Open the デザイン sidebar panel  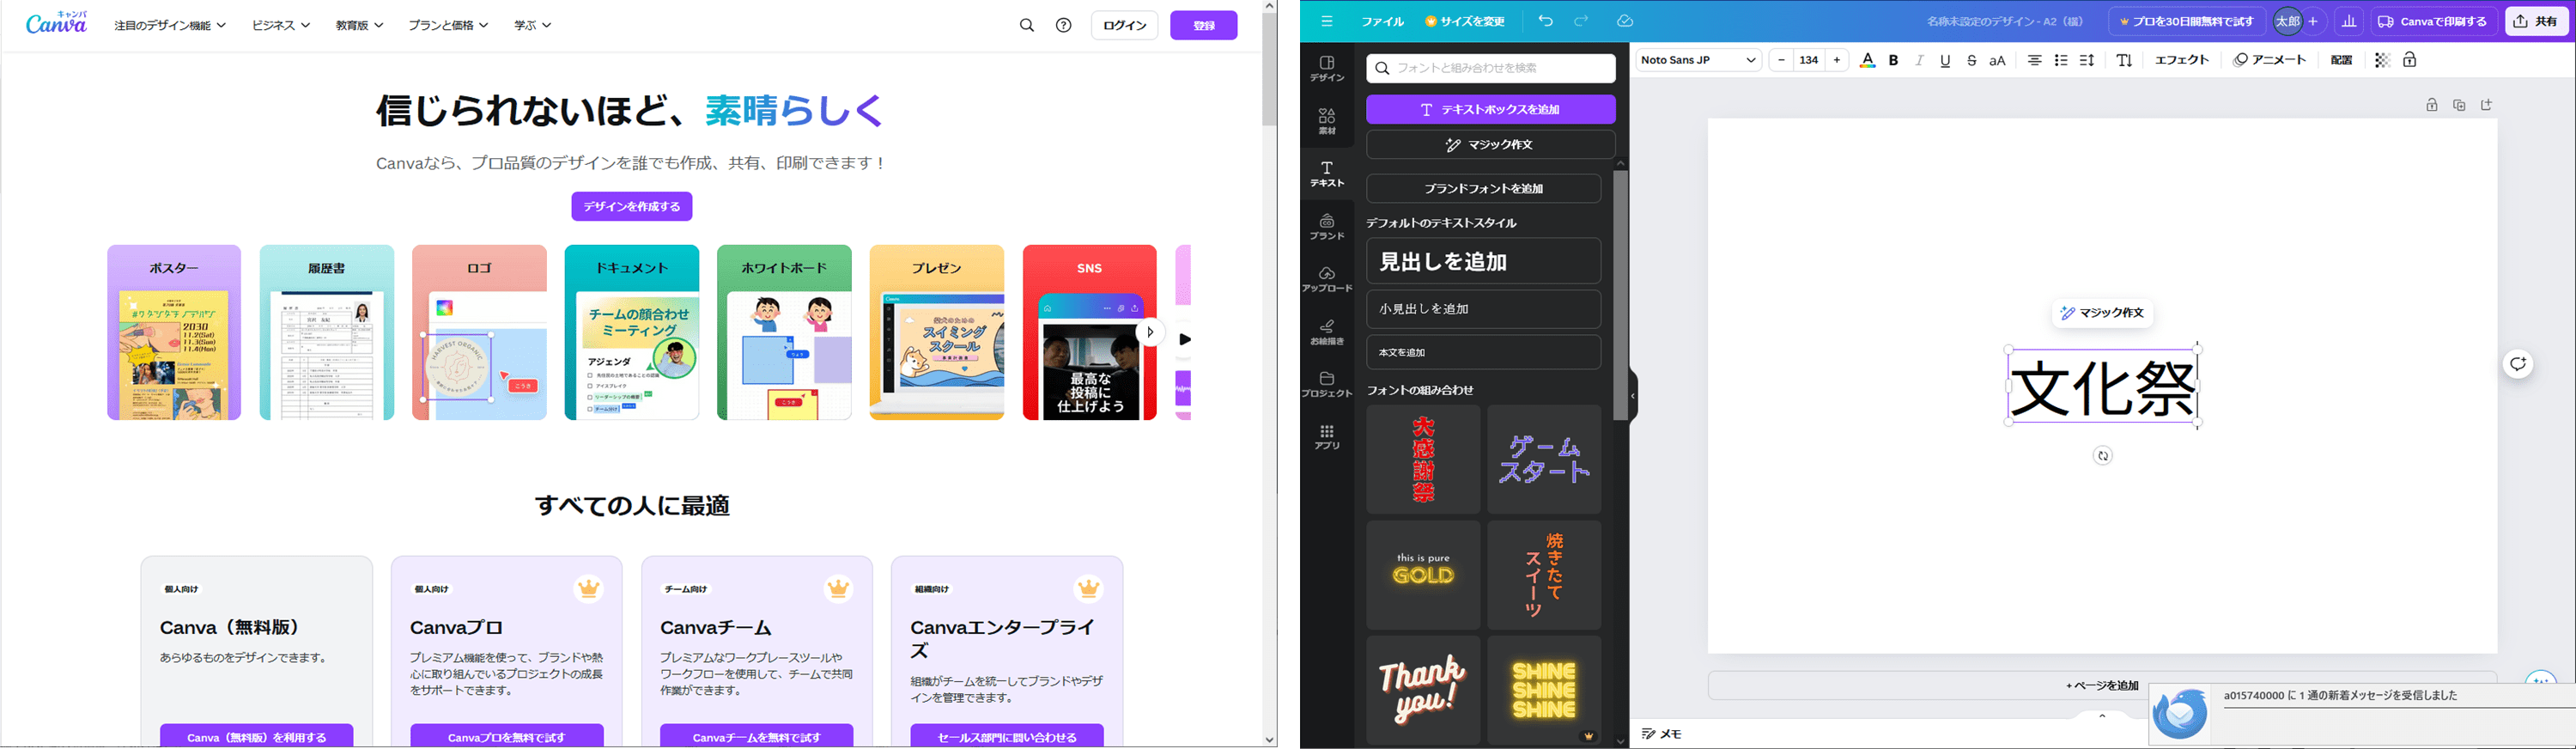click(1327, 68)
